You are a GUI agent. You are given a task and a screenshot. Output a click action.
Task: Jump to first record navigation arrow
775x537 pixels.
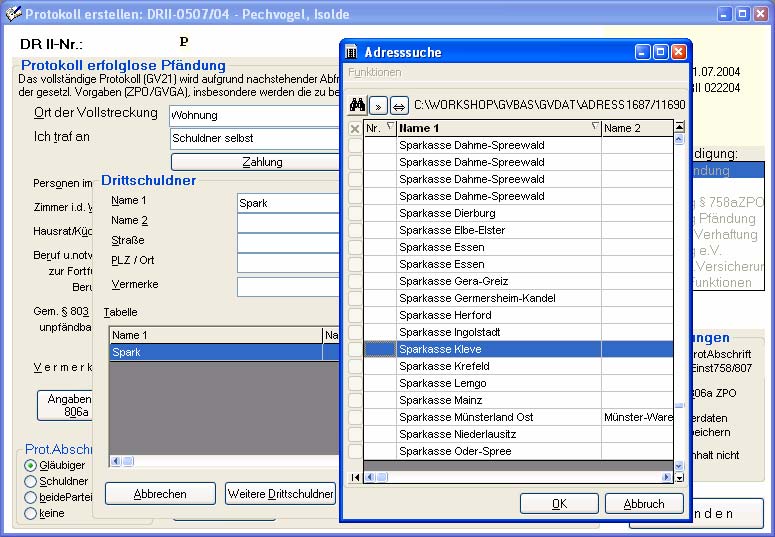(355, 477)
